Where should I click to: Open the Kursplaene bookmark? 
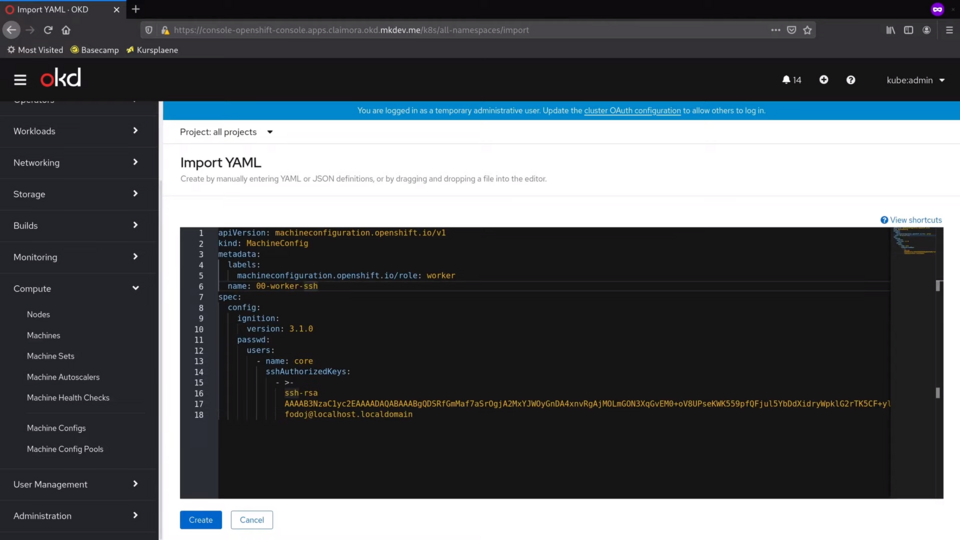[x=152, y=50]
